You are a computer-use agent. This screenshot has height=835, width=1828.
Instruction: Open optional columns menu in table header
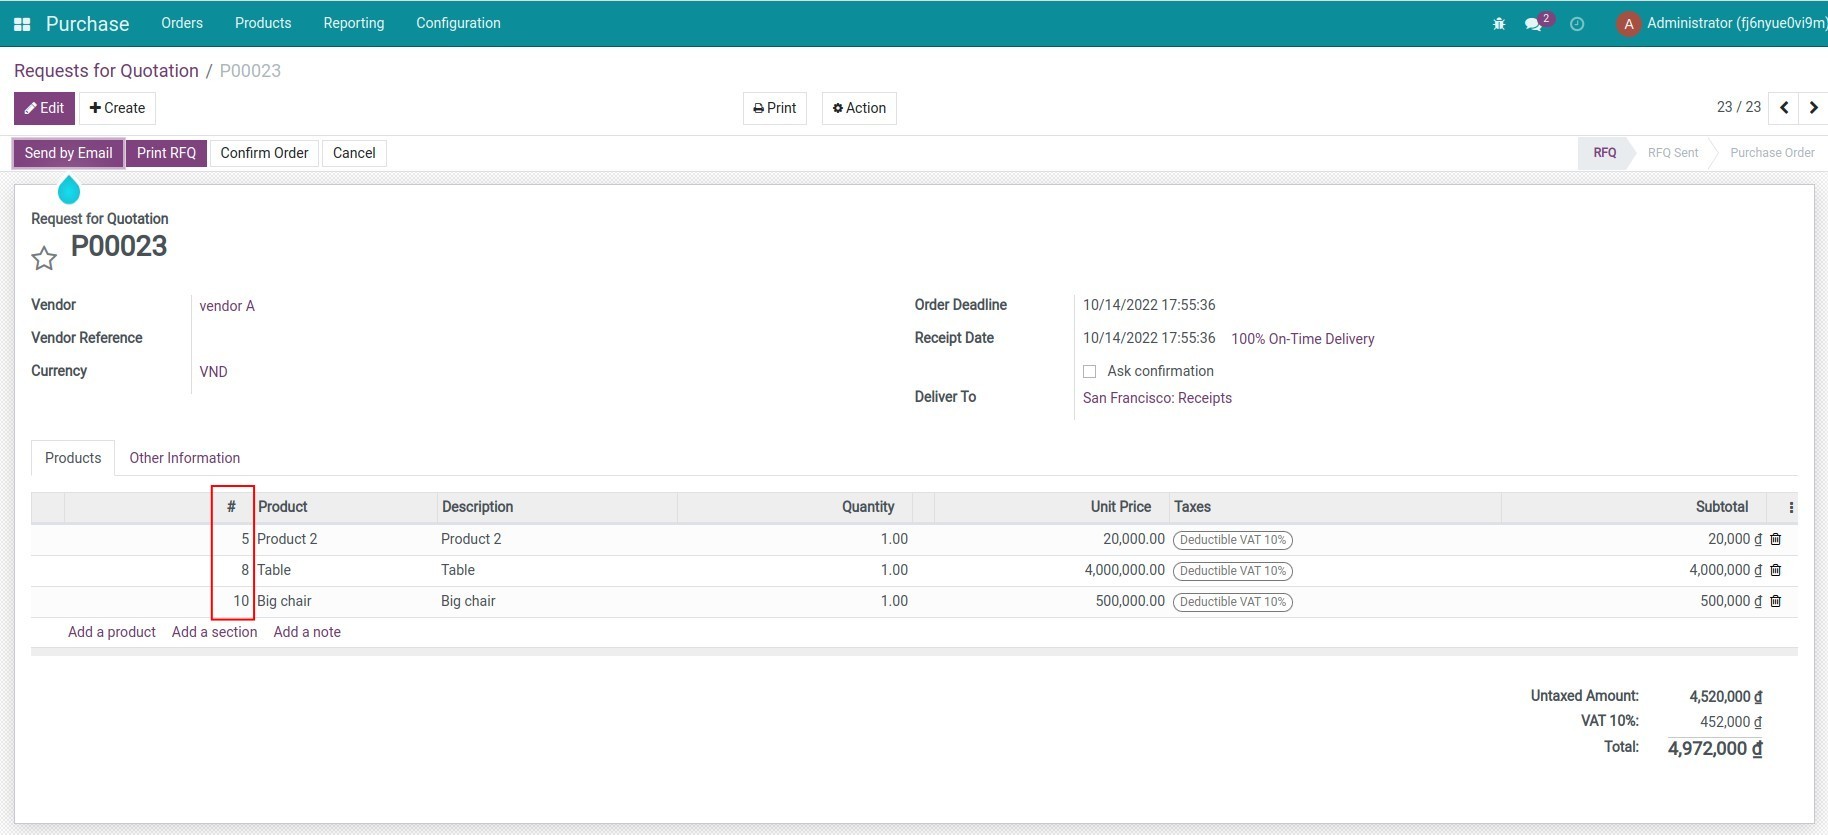tap(1791, 508)
